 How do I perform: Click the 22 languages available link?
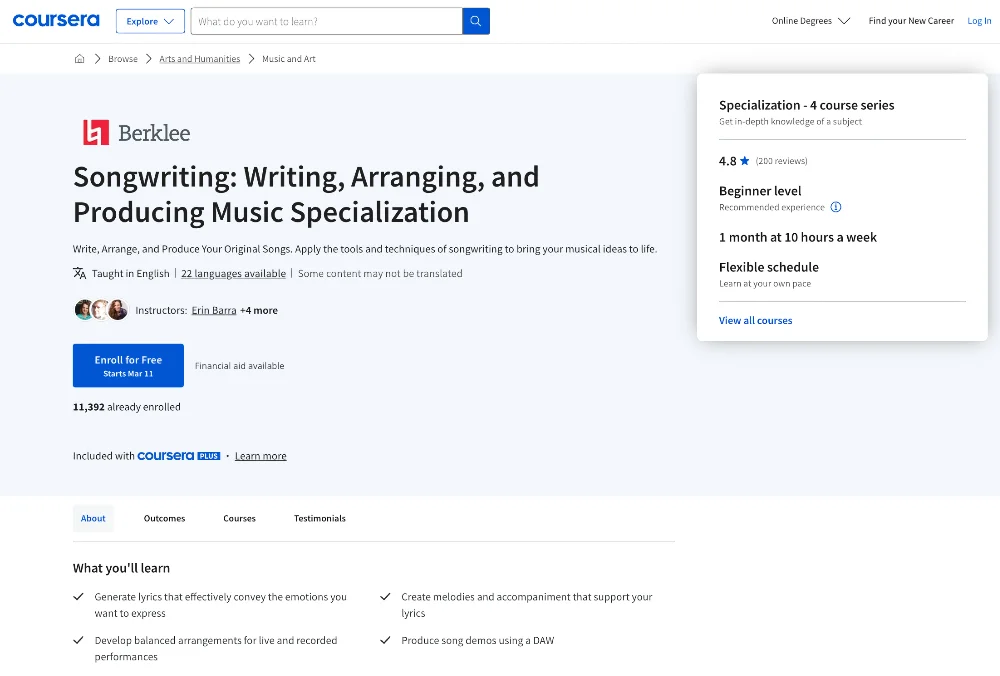click(233, 272)
